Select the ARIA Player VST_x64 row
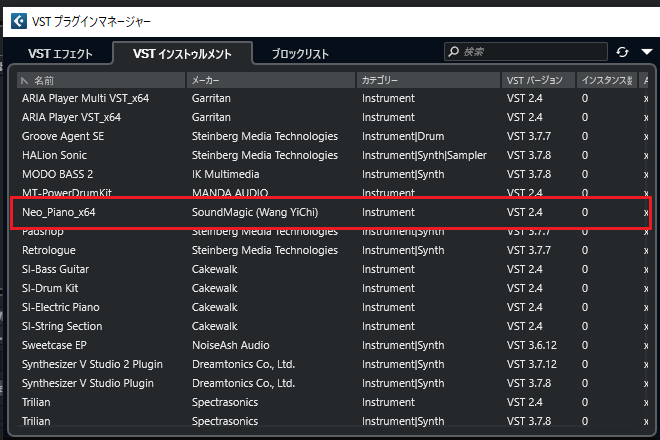The image size is (660, 440). point(333,117)
